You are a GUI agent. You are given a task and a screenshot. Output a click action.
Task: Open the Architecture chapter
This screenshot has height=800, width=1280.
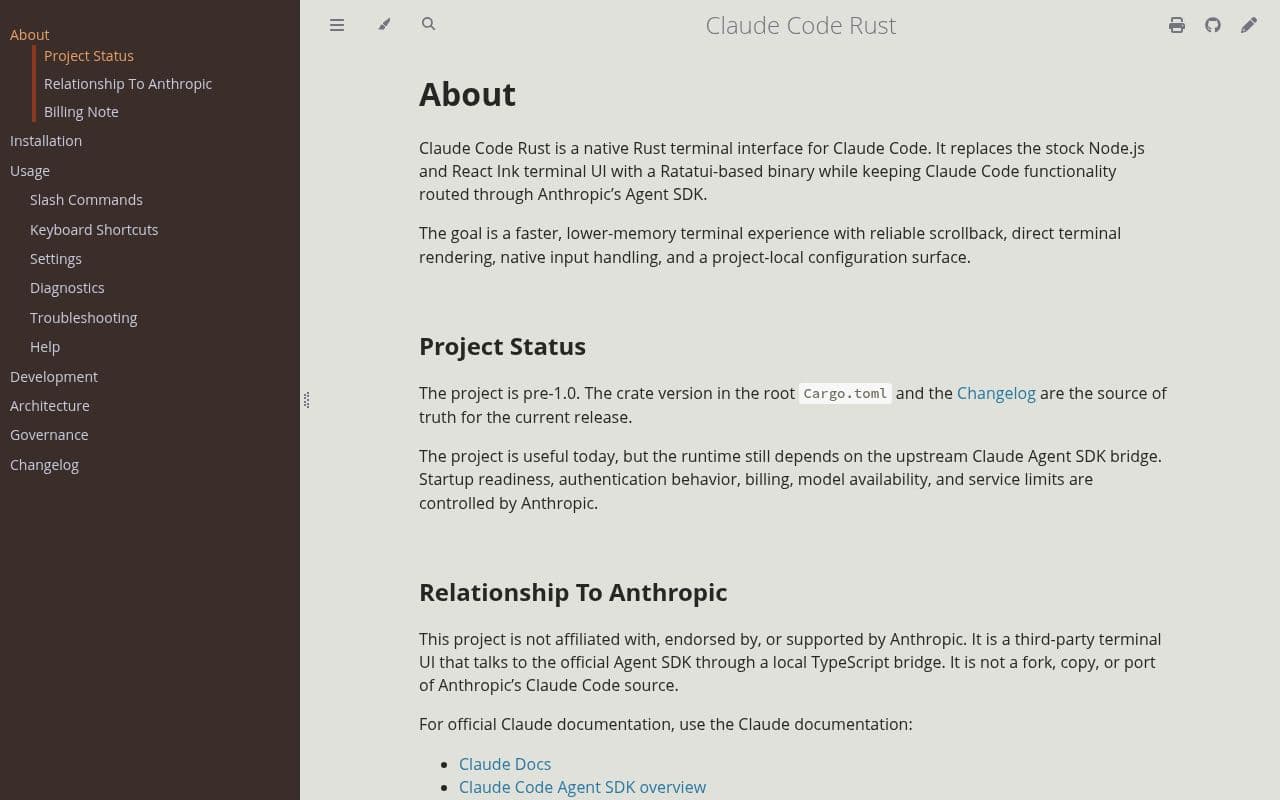coord(50,406)
